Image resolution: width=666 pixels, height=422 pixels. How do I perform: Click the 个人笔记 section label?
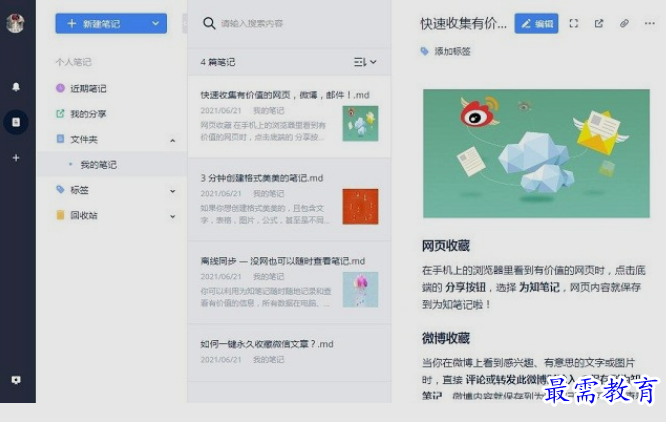point(73,62)
